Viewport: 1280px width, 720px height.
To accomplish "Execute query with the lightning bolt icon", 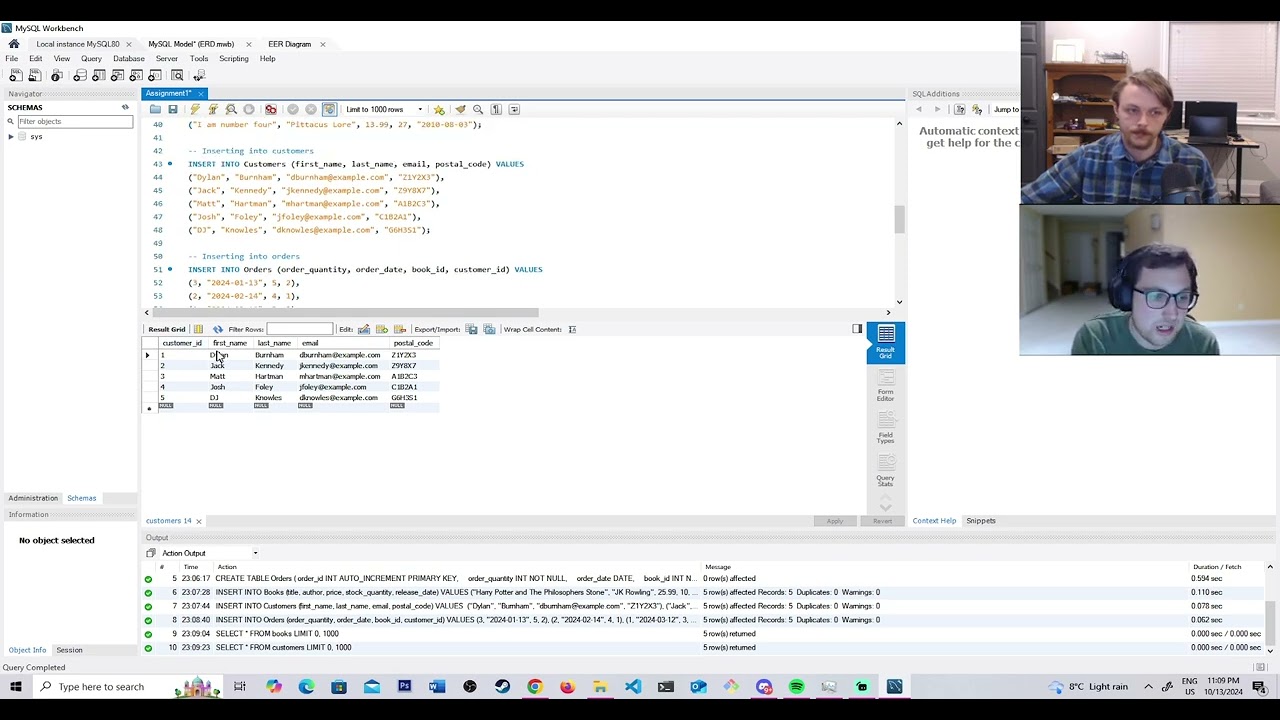I will point(195,109).
